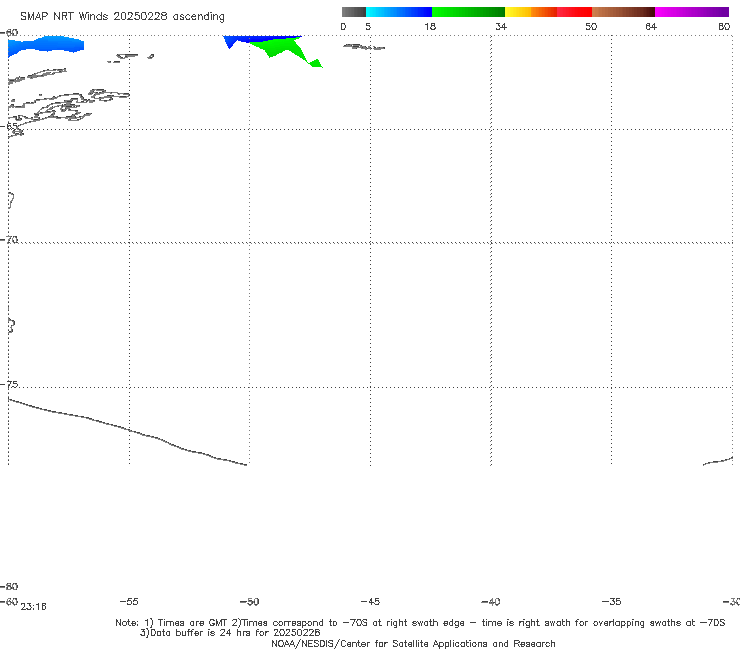Screen dimensions: 740x650
Task: Click the longitude label '-40'
Action: click(491, 601)
